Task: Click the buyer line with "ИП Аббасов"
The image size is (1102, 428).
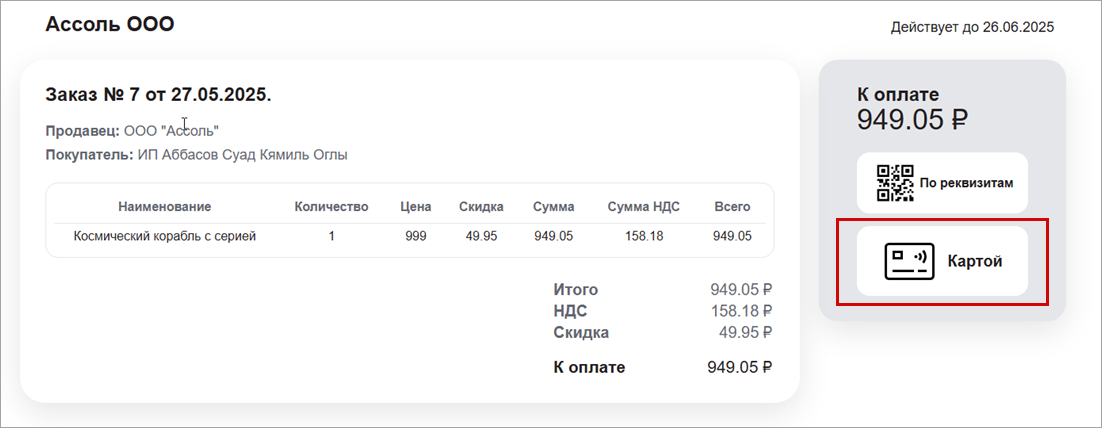Action: (196, 155)
